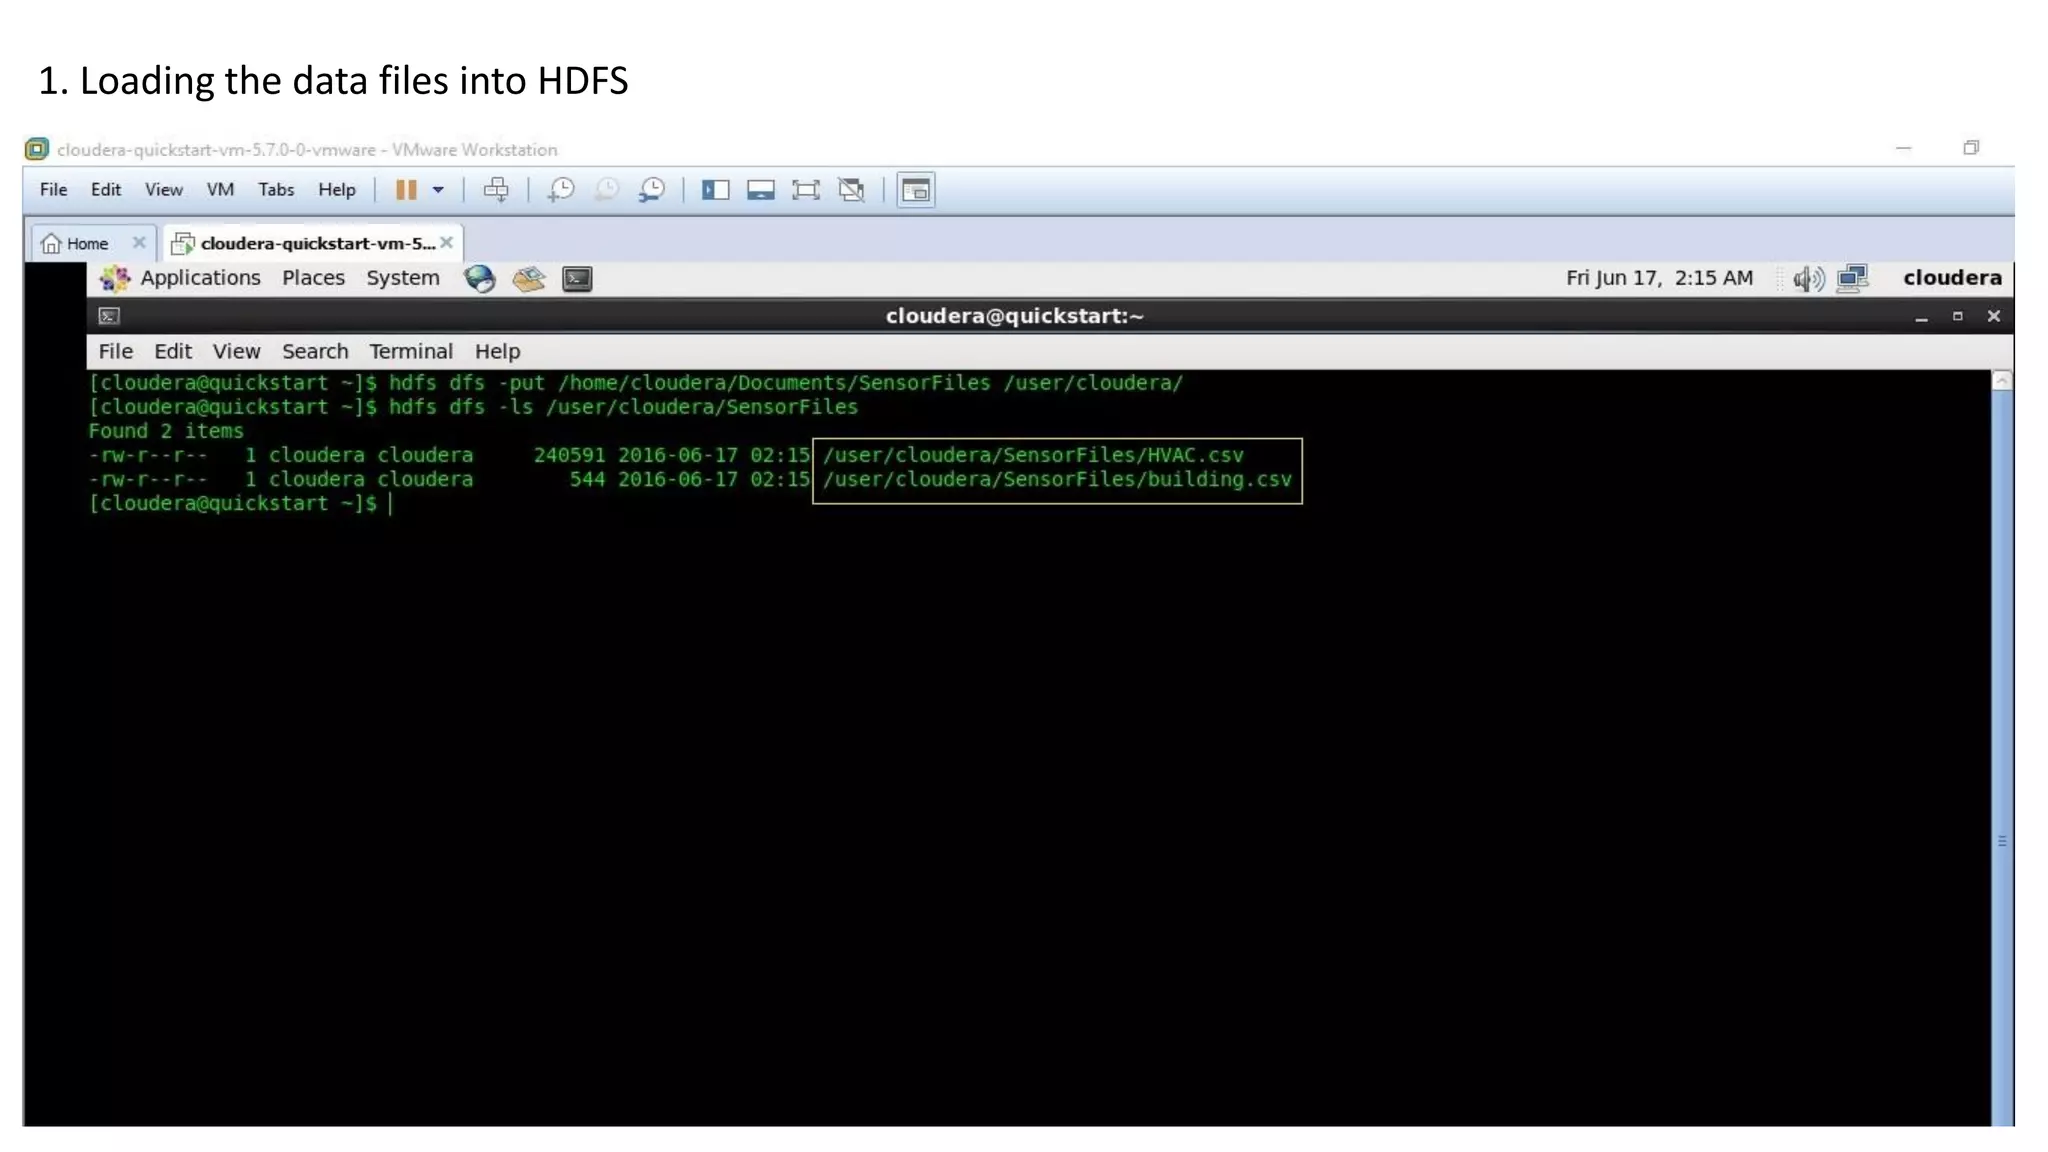Enter full screen mode icon
Image resolution: width=2048 pixels, height=1152 pixels.
click(805, 190)
